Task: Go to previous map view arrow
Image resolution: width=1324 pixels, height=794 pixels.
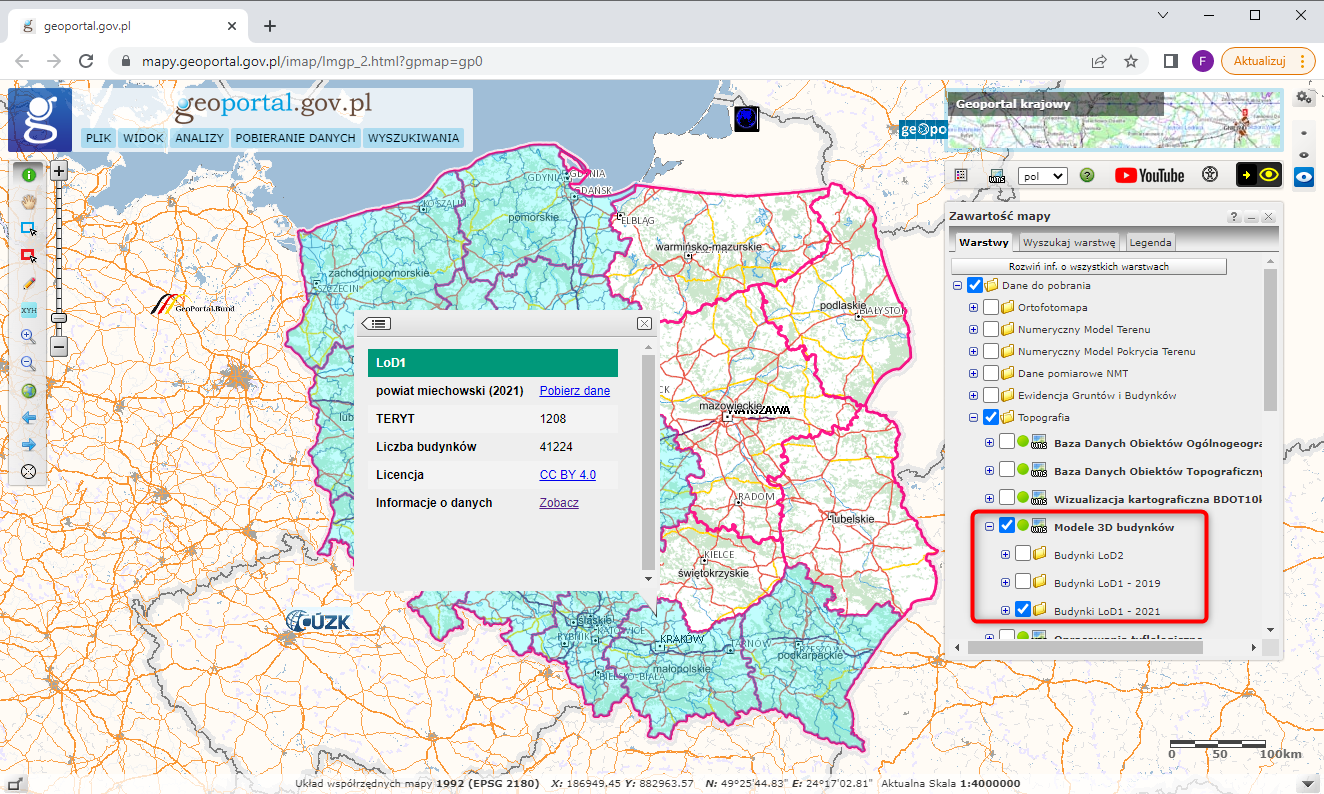Action: 29,418
